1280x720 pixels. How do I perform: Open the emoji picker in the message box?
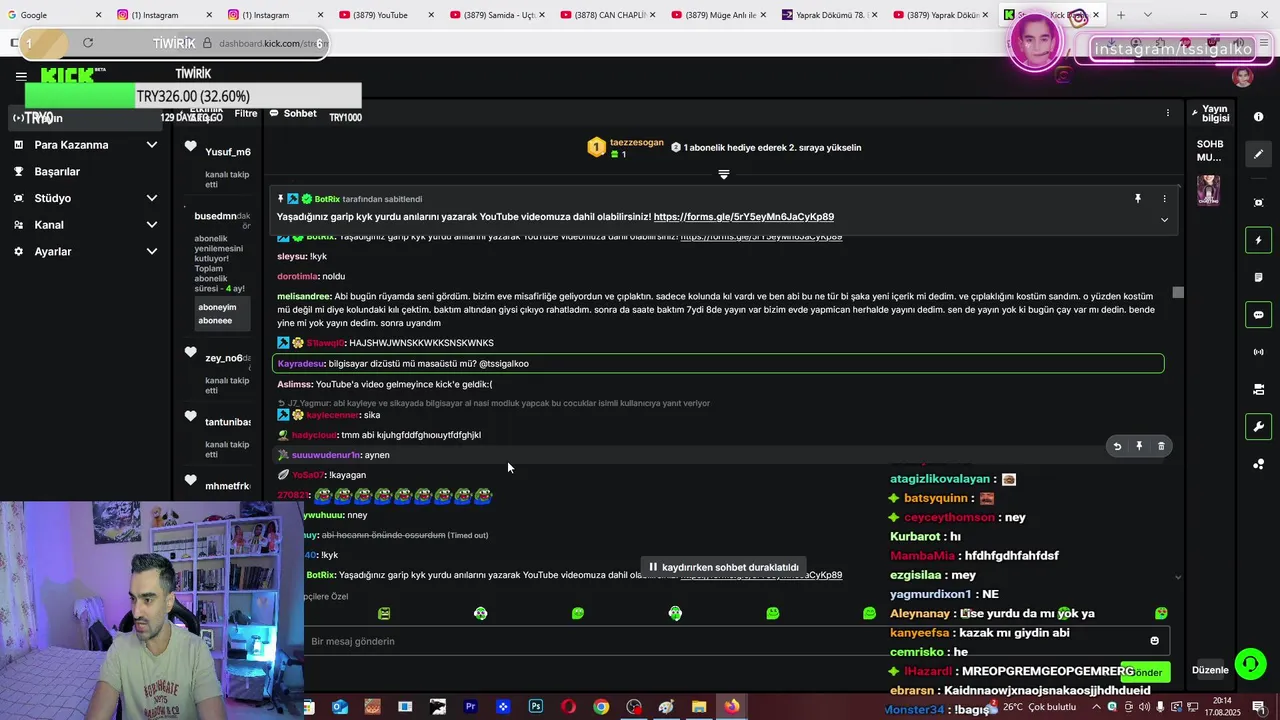tap(1154, 641)
